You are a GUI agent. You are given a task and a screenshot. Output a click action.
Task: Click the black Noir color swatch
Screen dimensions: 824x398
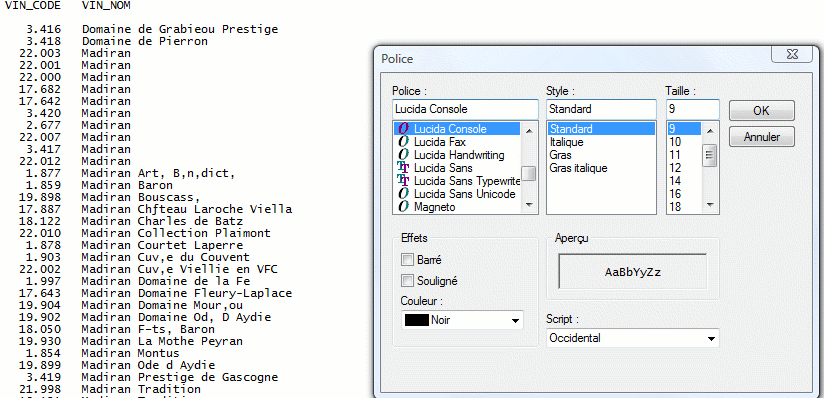(x=417, y=320)
